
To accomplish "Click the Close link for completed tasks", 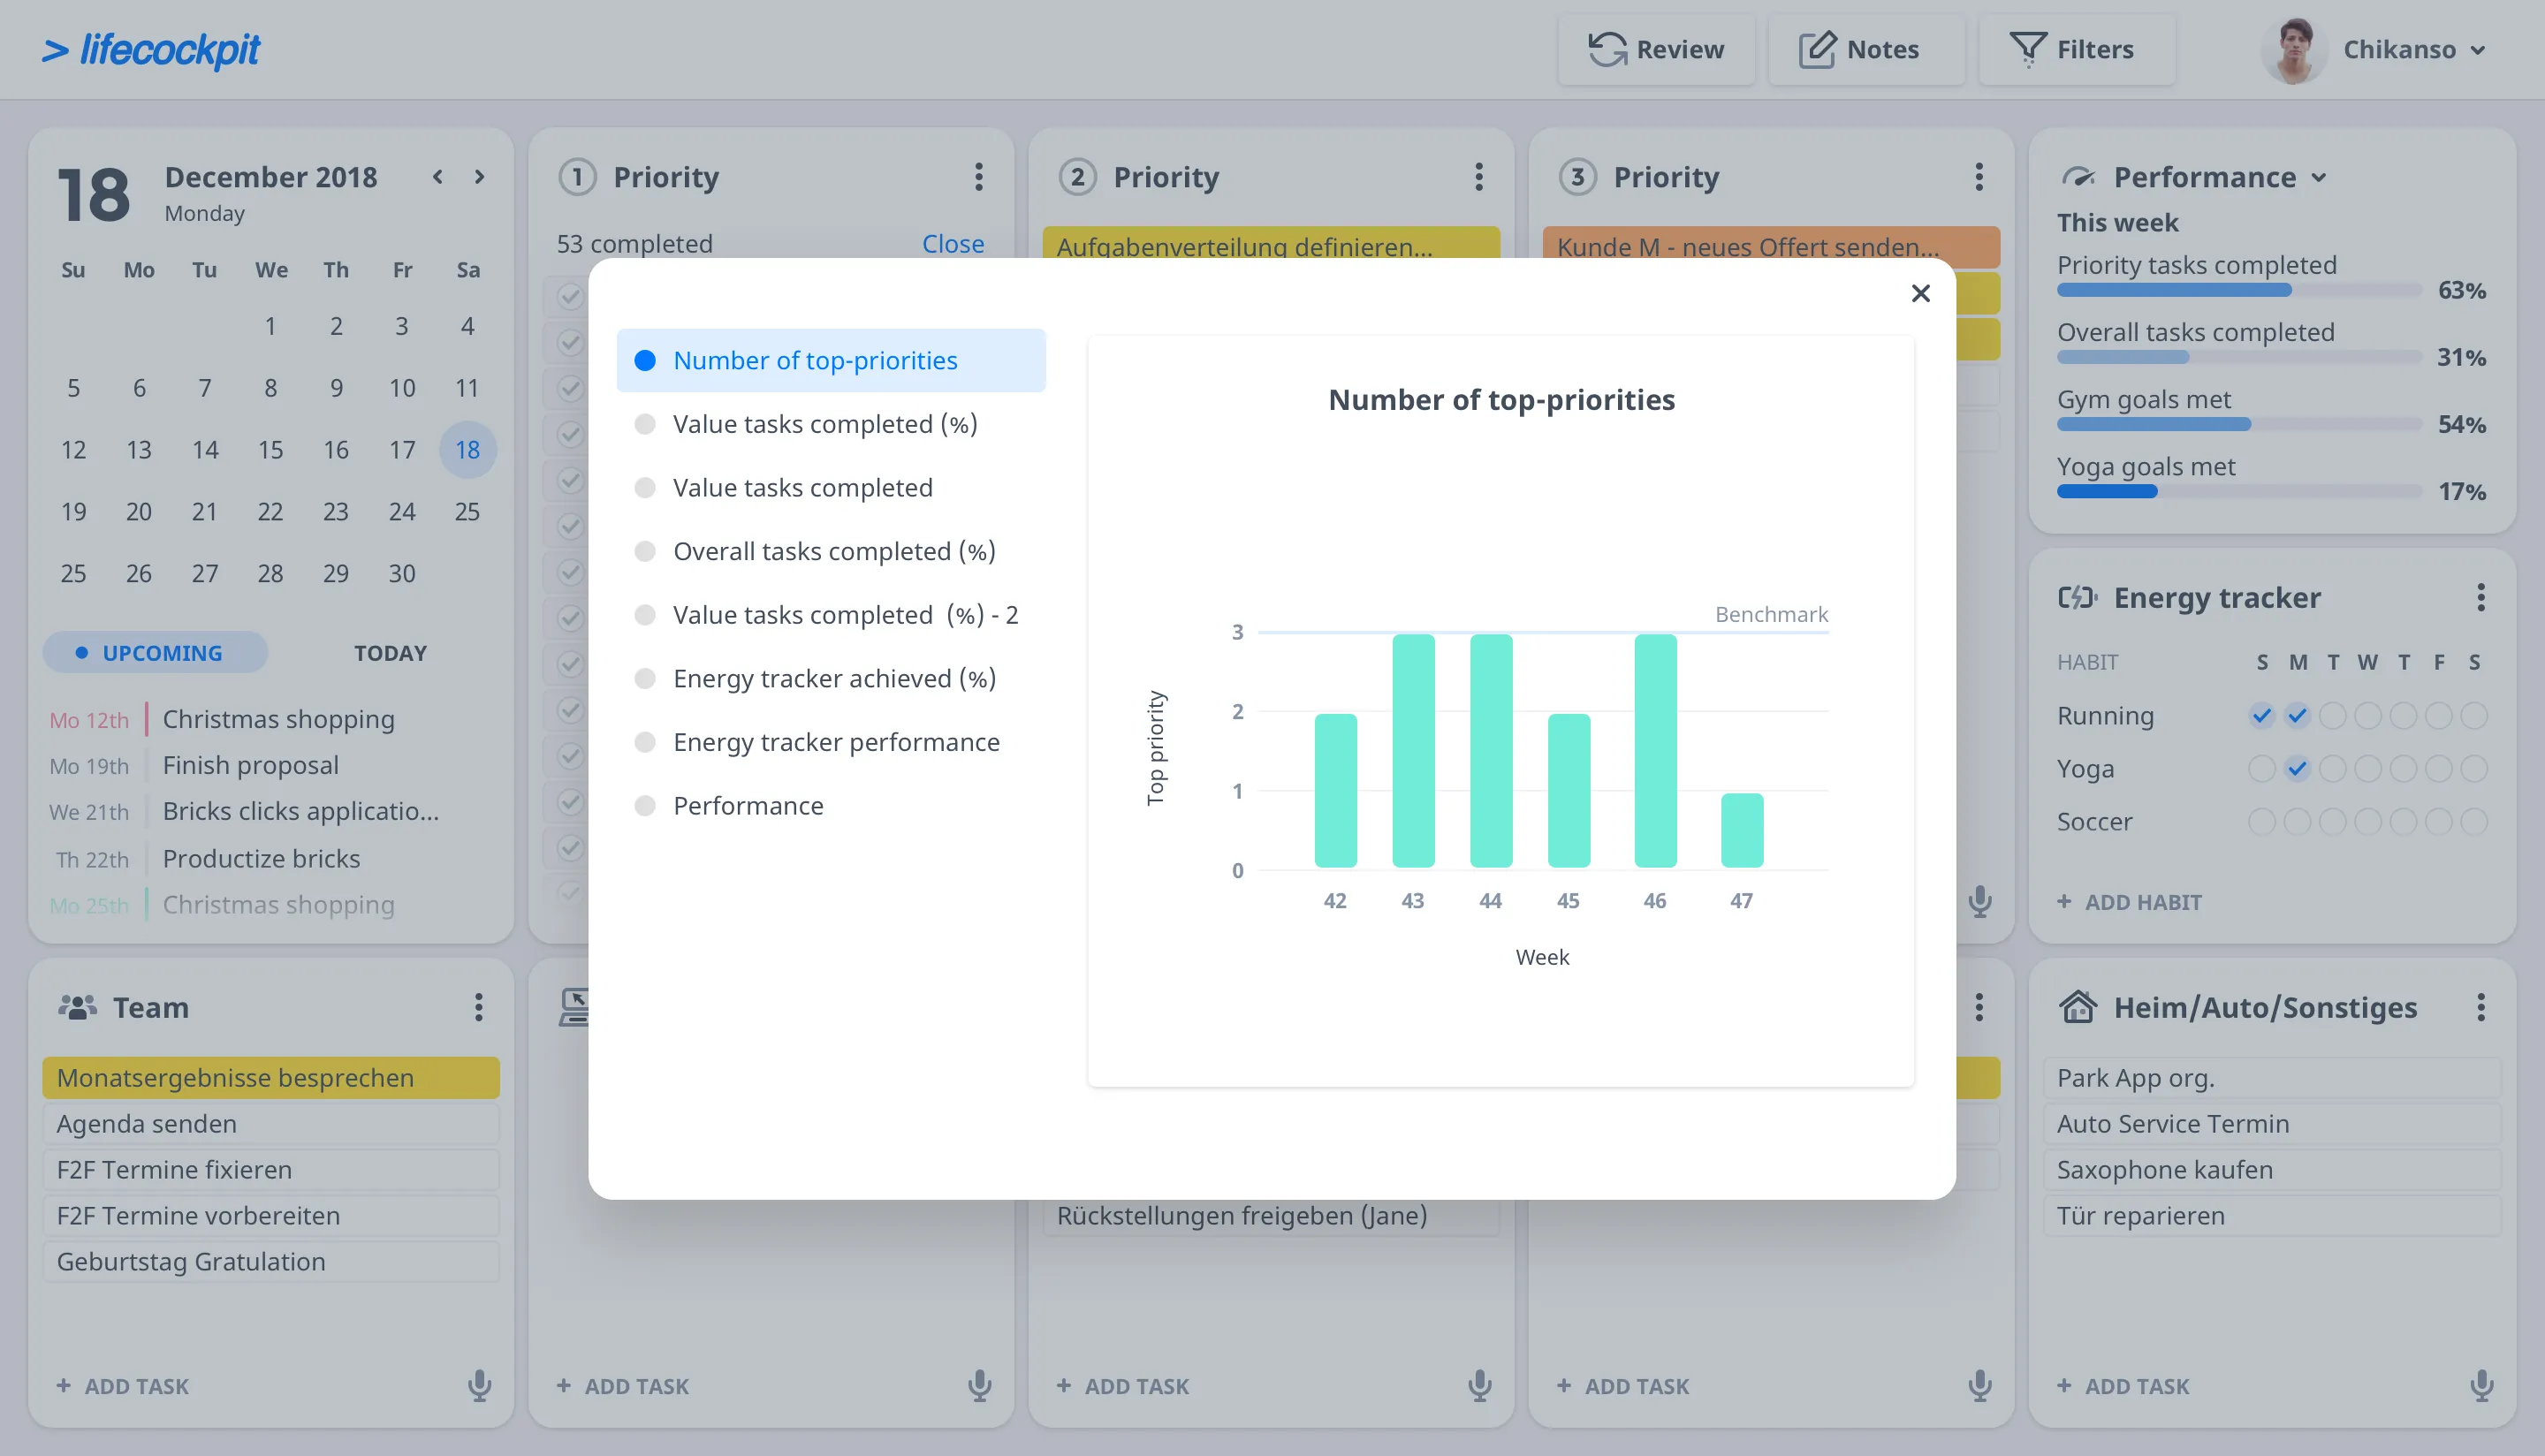I will tap(952, 243).
